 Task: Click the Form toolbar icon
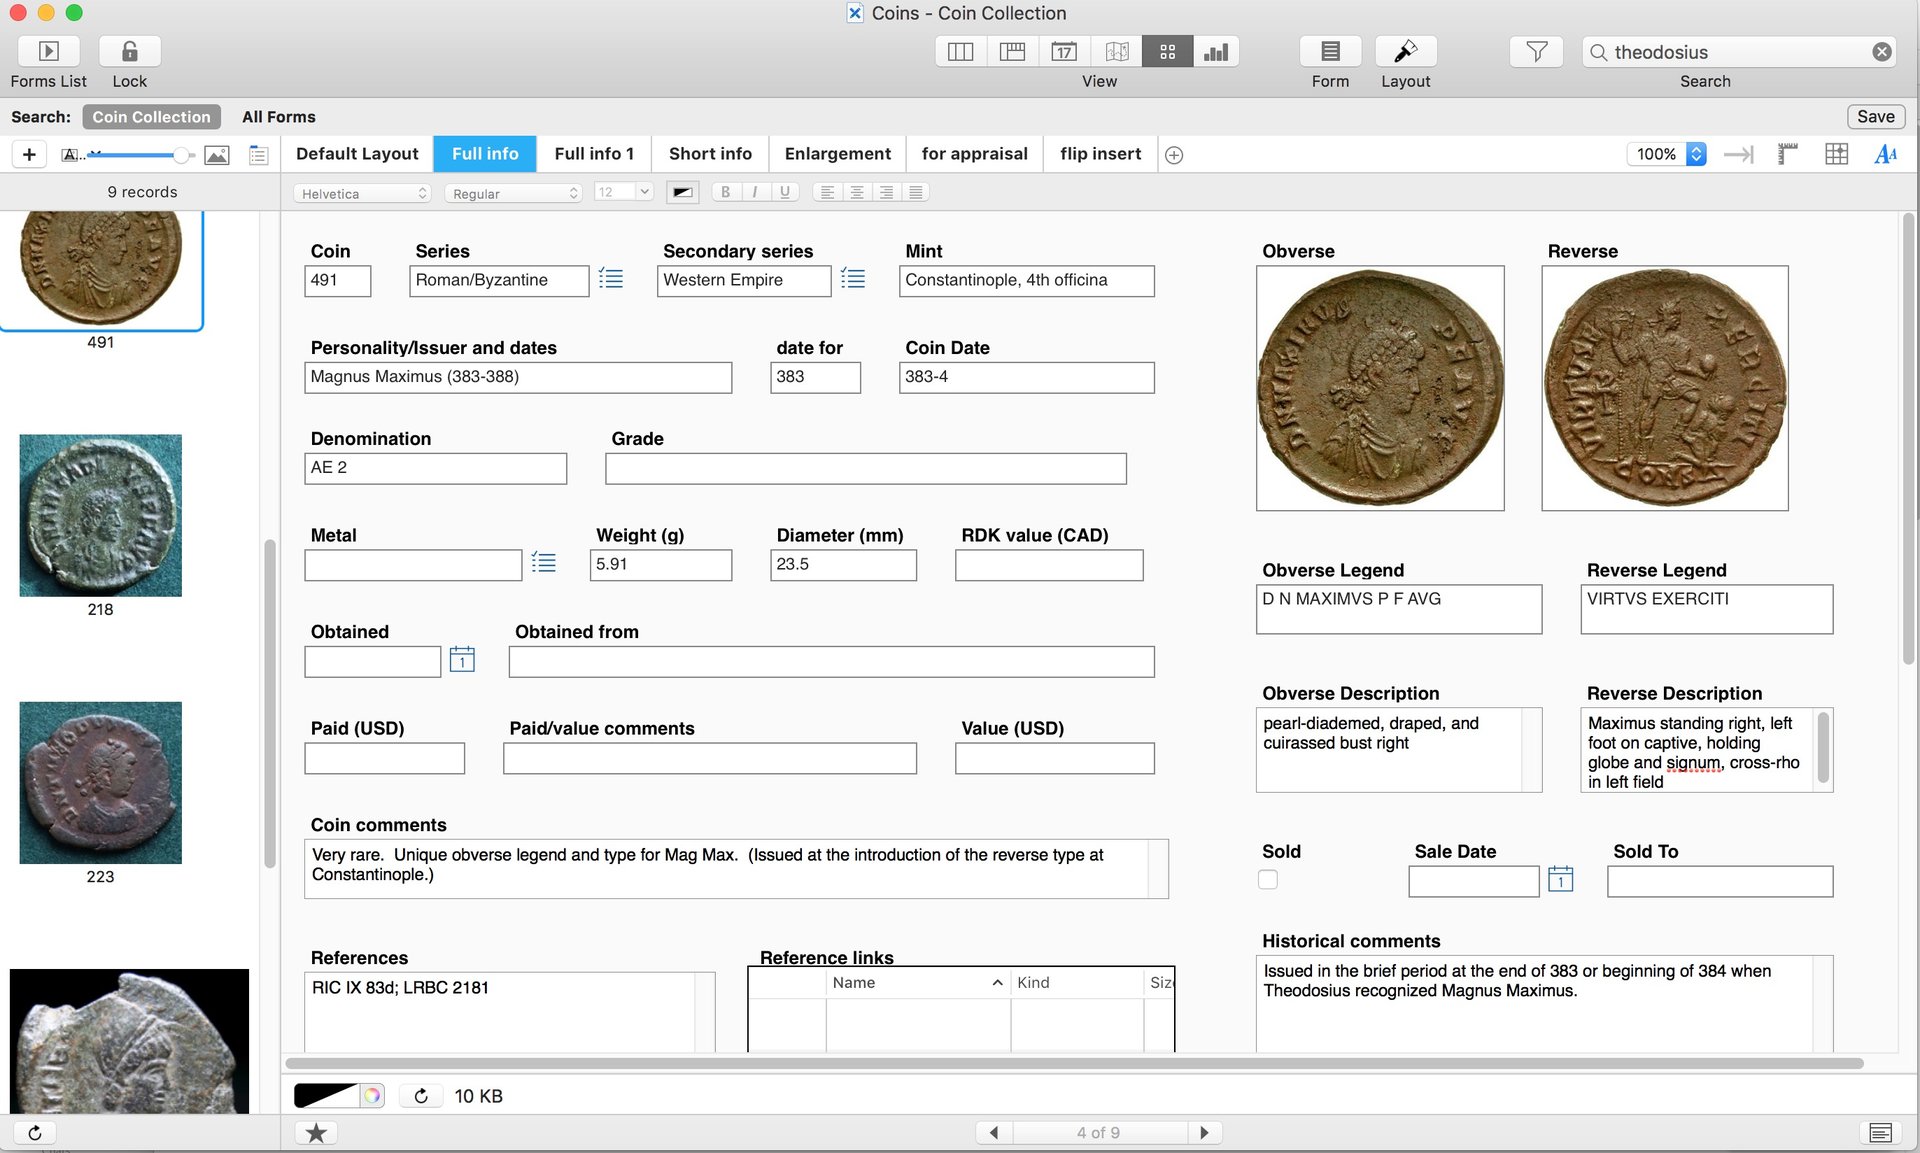pyautogui.click(x=1330, y=51)
